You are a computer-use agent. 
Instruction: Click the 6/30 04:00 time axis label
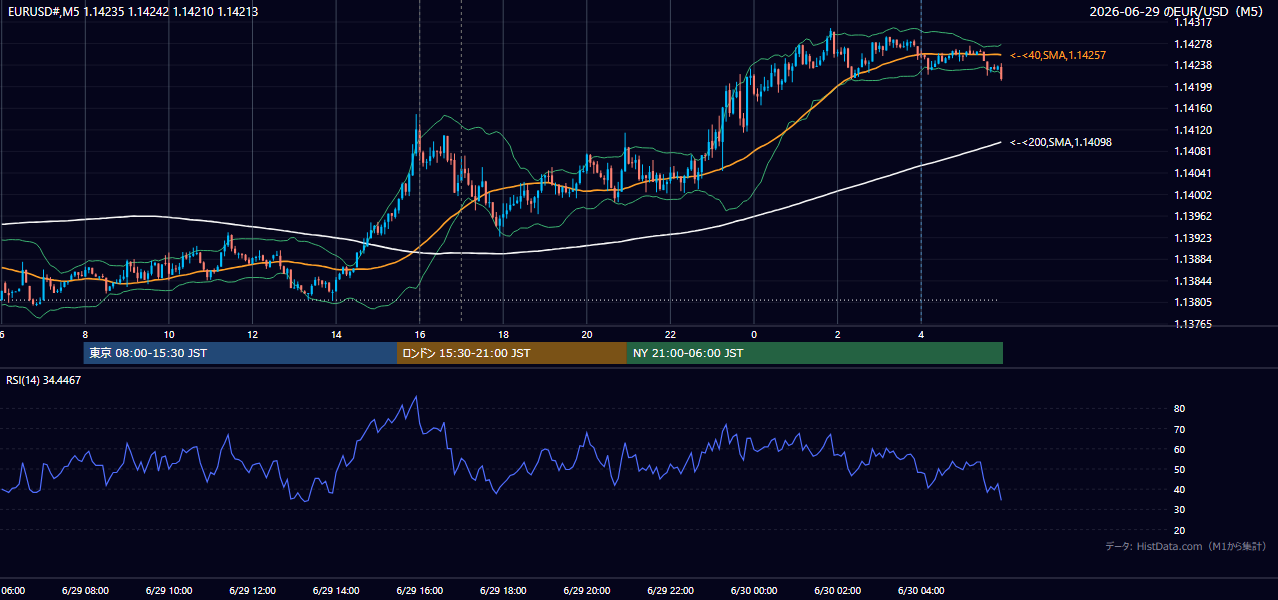pyautogui.click(x=920, y=590)
